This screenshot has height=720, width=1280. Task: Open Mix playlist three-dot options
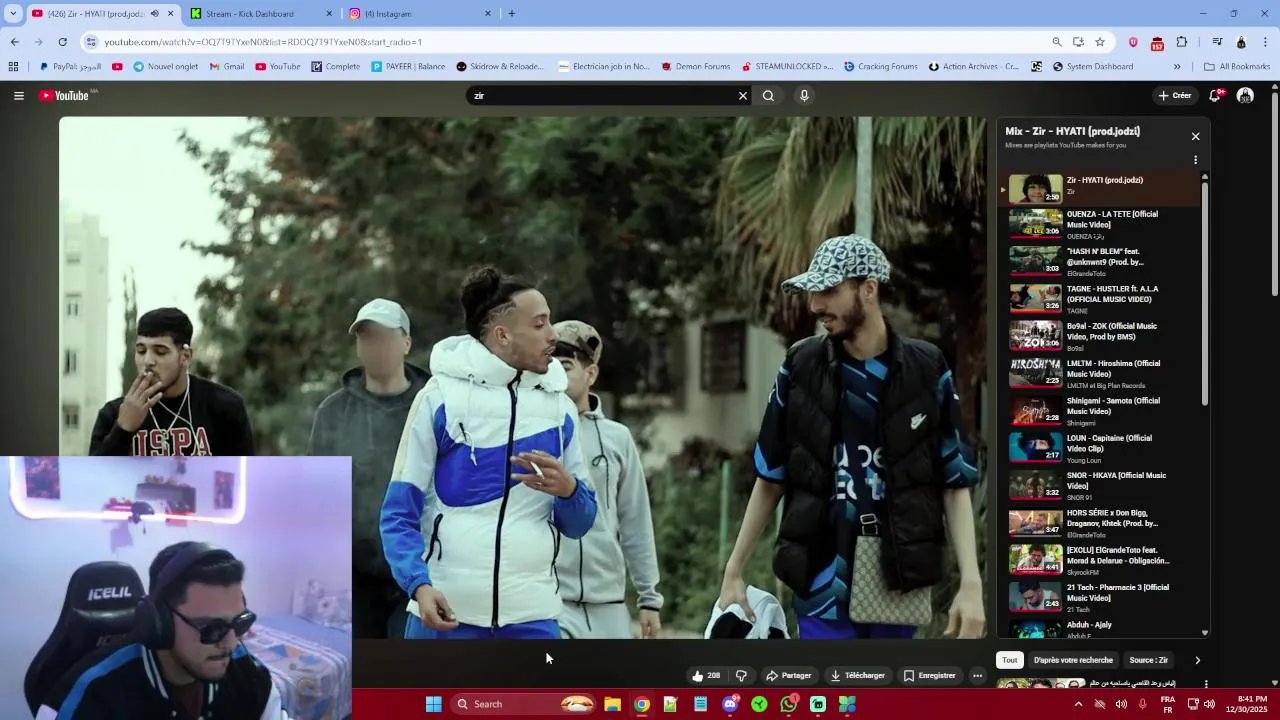click(x=1195, y=160)
